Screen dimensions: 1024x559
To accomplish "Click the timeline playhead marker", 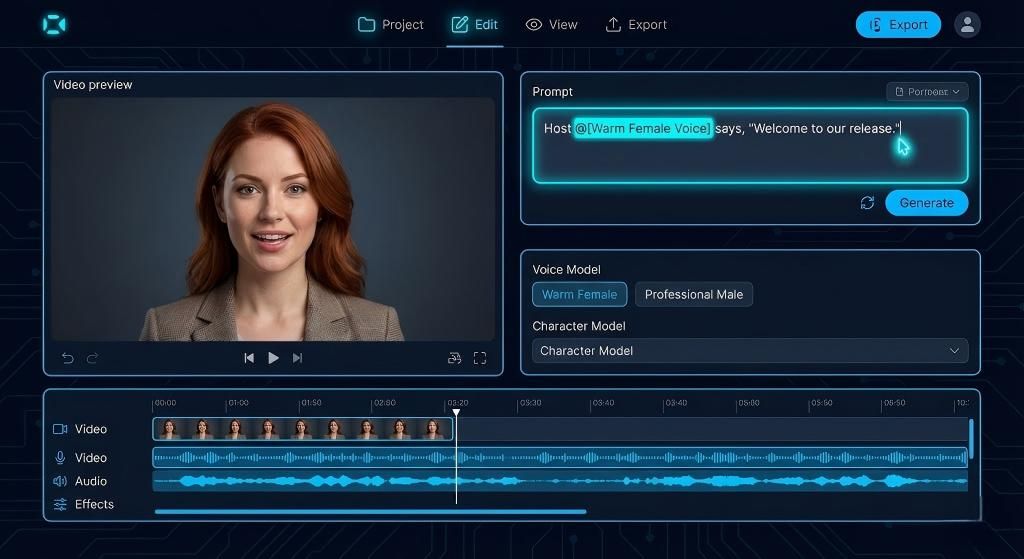I will coord(456,412).
